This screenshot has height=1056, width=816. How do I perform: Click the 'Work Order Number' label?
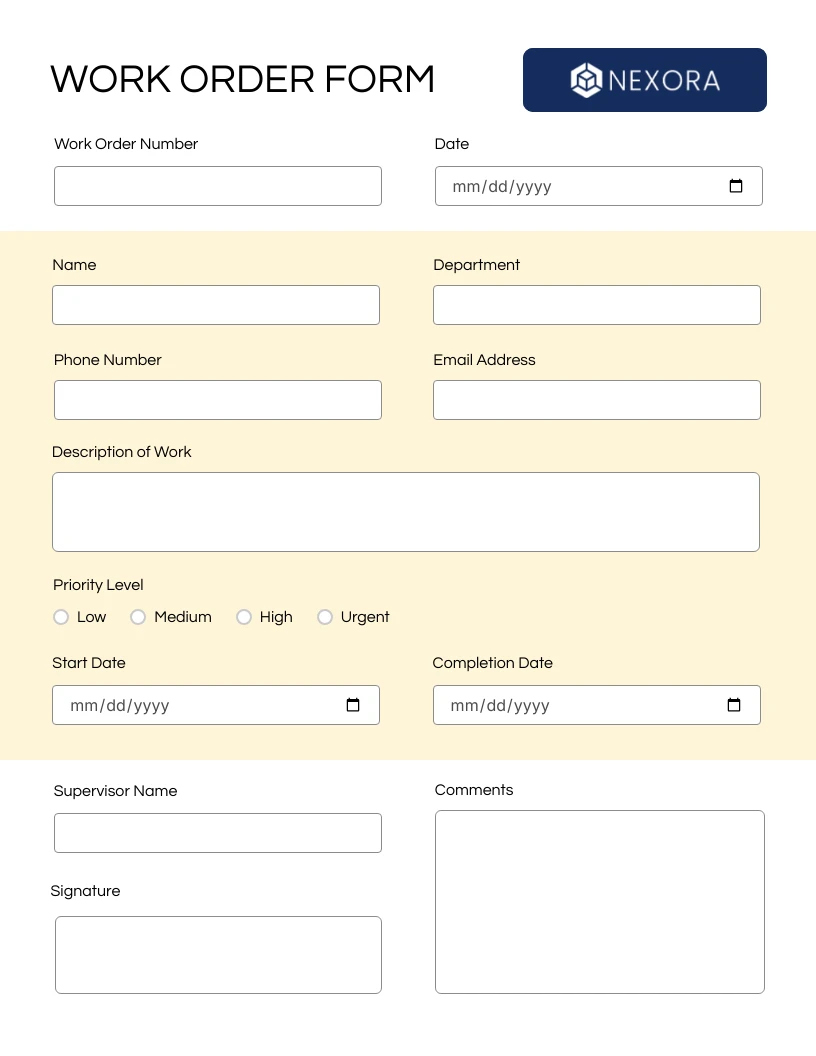tap(126, 144)
